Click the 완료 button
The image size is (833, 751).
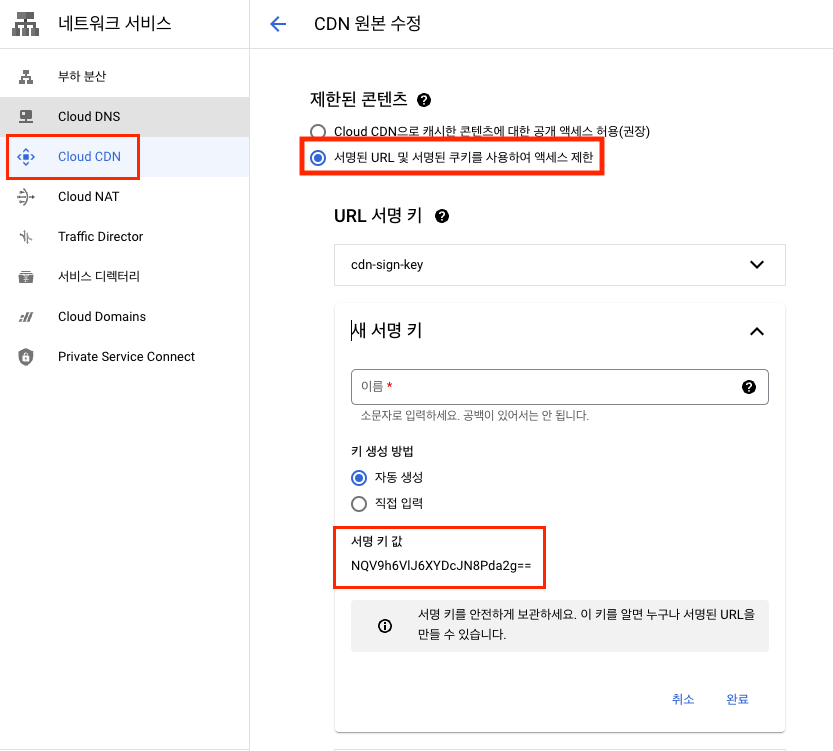pos(737,699)
